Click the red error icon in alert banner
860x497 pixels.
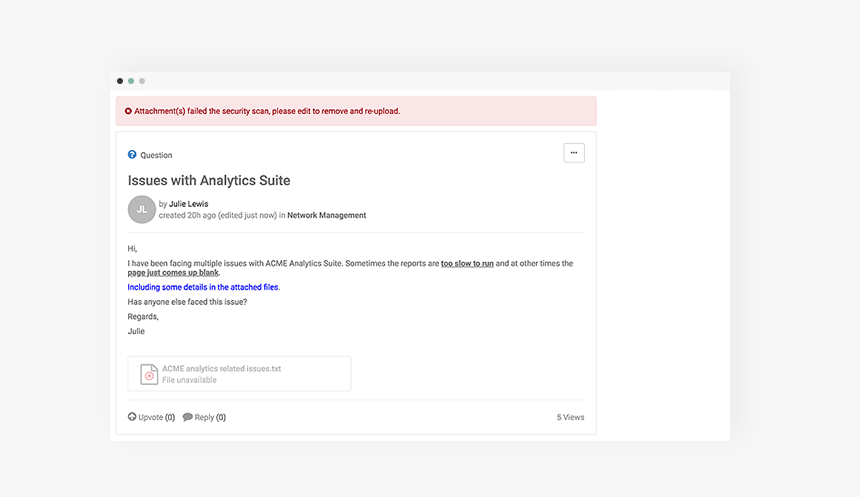[128, 111]
